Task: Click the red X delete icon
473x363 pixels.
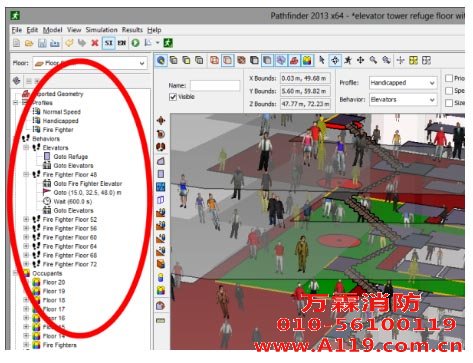Action: pos(95,43)
